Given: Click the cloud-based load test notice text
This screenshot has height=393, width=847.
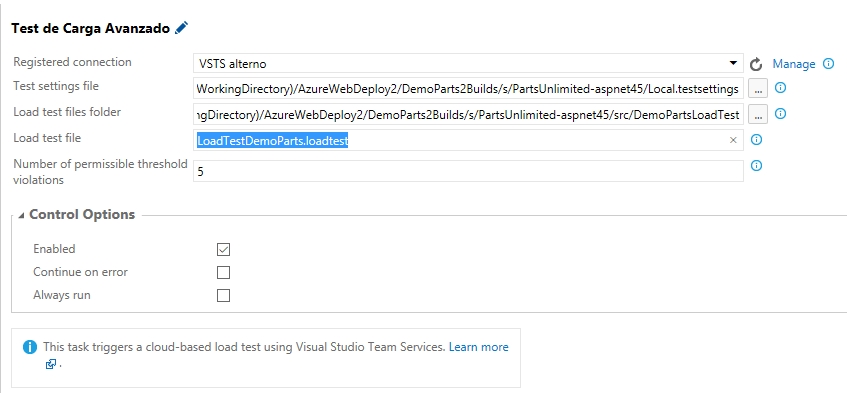Looking at the screenshot, I should [x=244, y=347].
